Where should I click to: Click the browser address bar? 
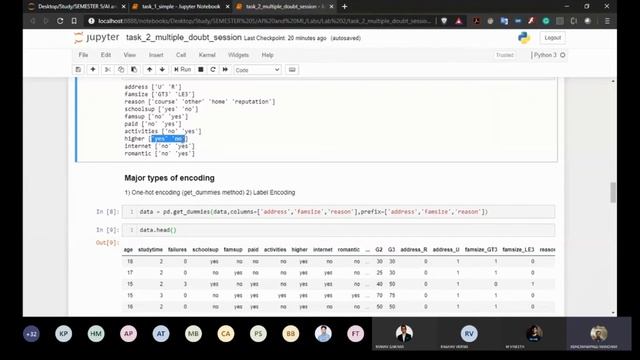click(263, 21)
